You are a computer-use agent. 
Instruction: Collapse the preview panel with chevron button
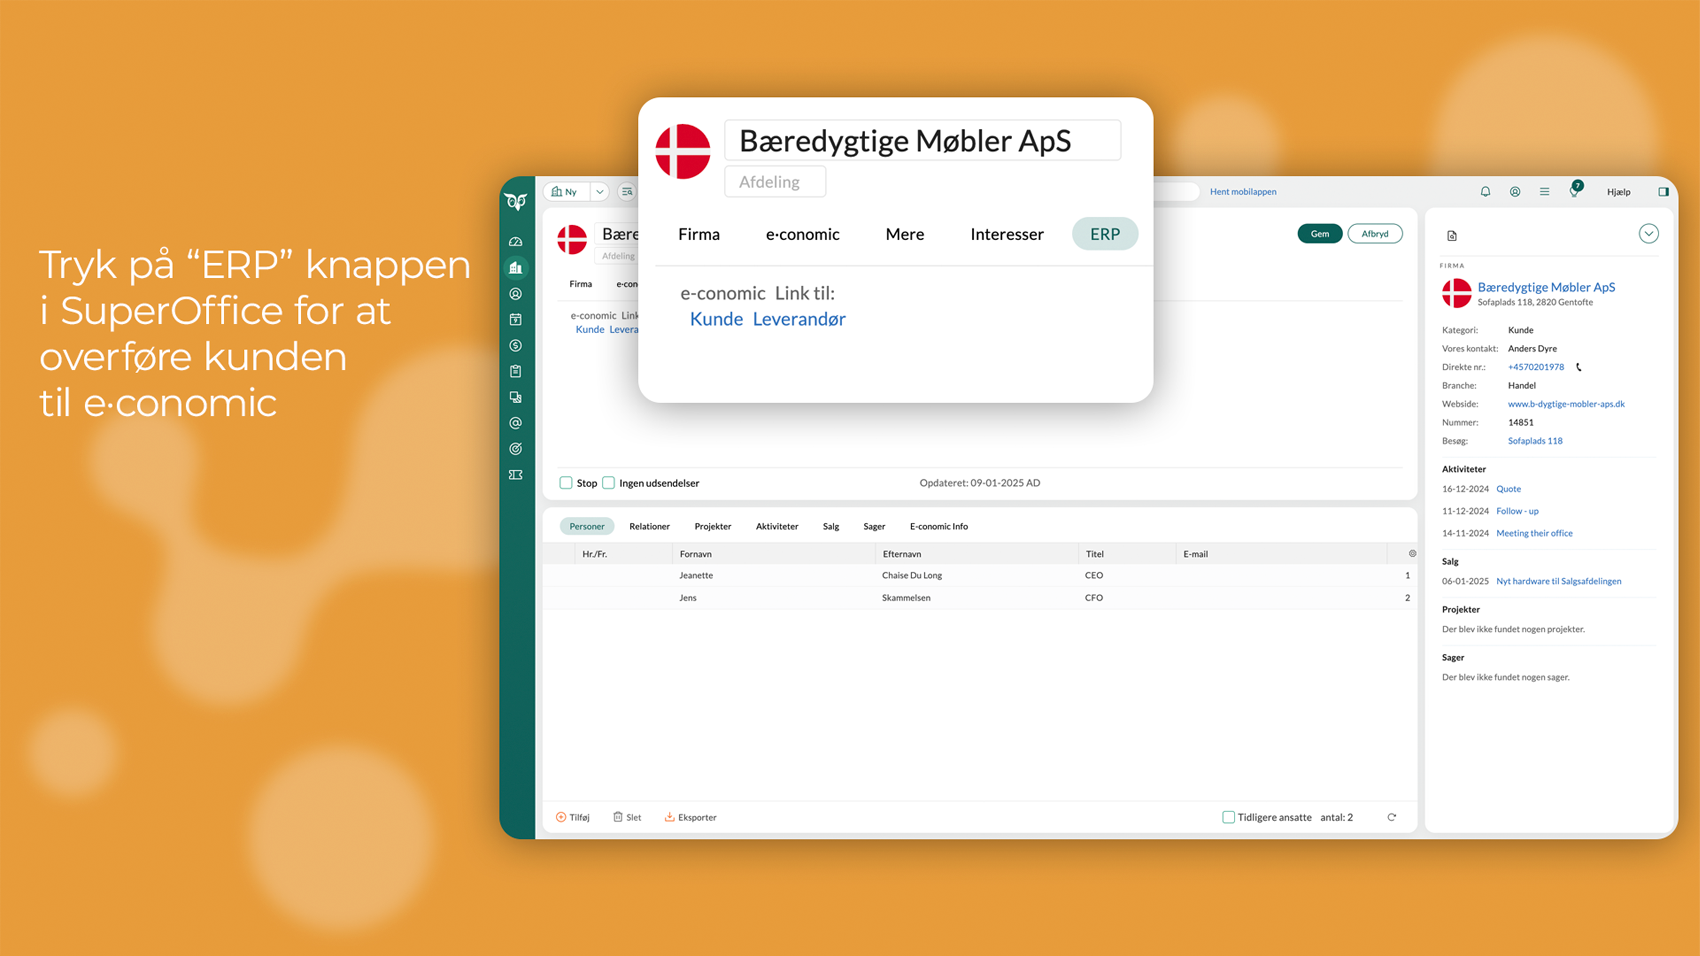[x=1648, y=234]
